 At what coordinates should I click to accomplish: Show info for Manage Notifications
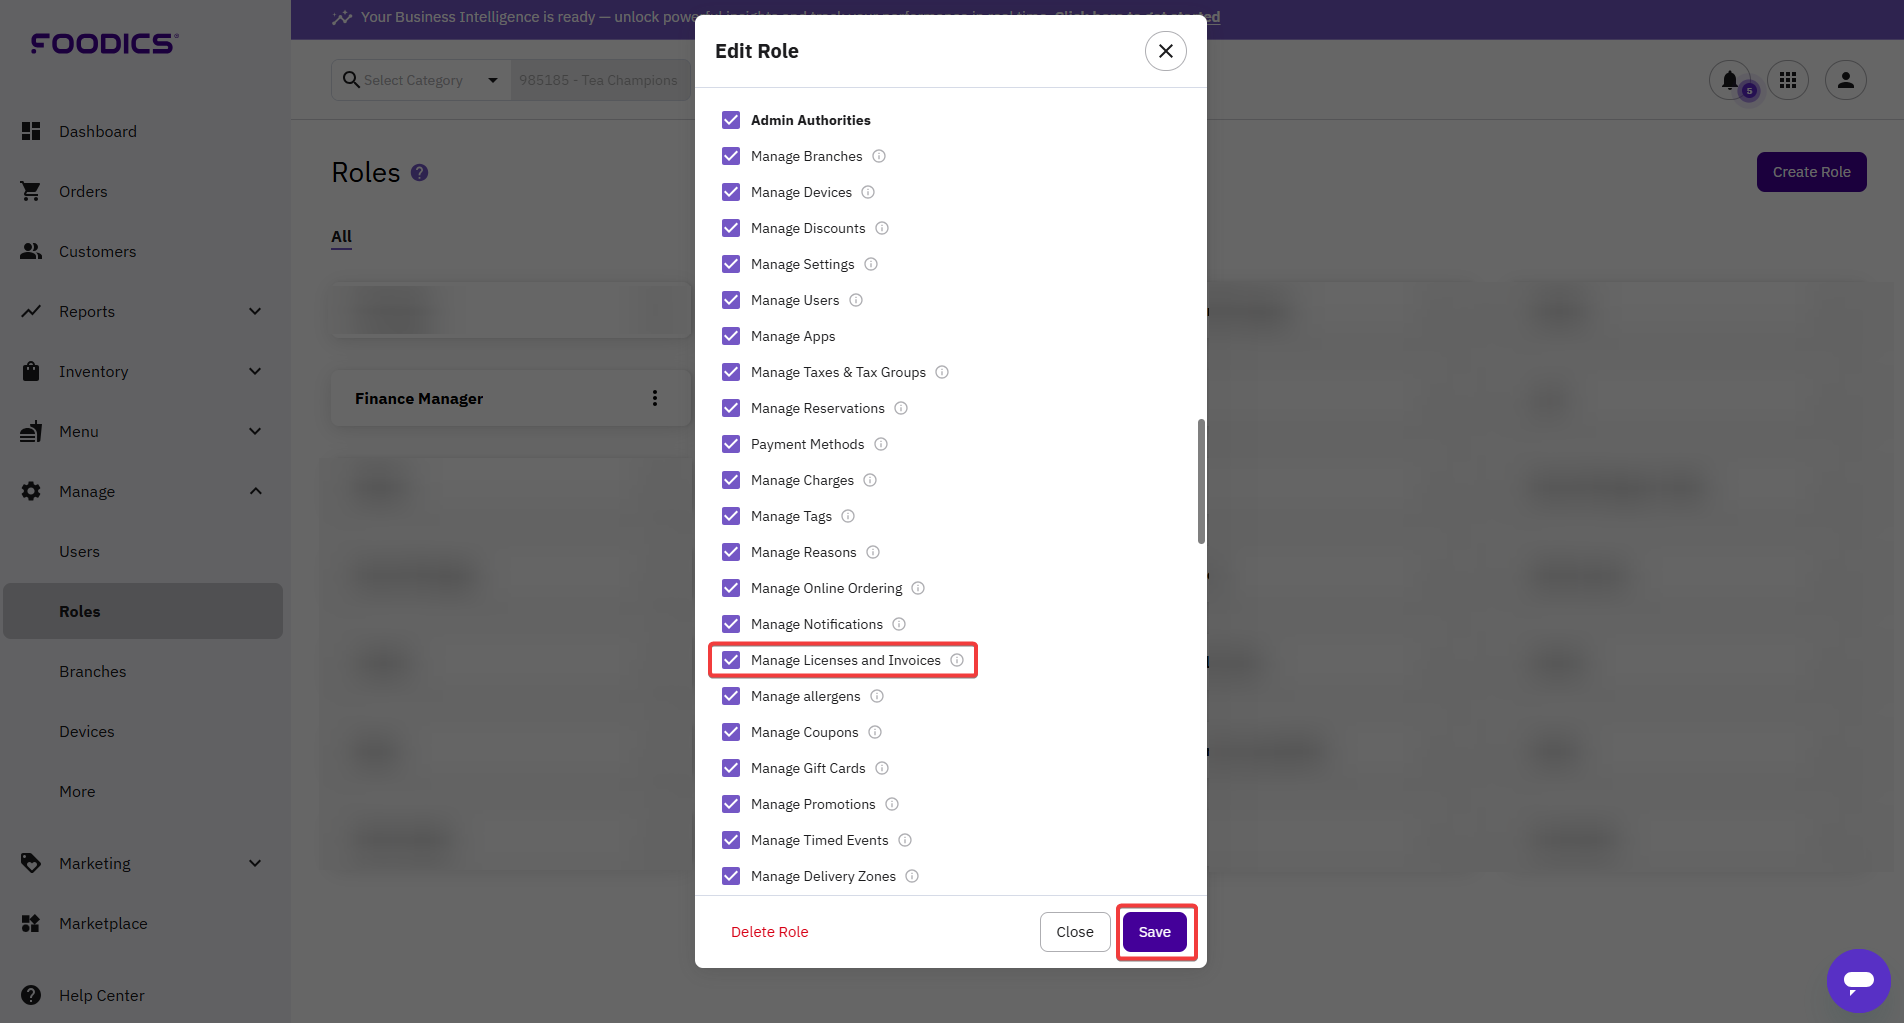[899, 624]
